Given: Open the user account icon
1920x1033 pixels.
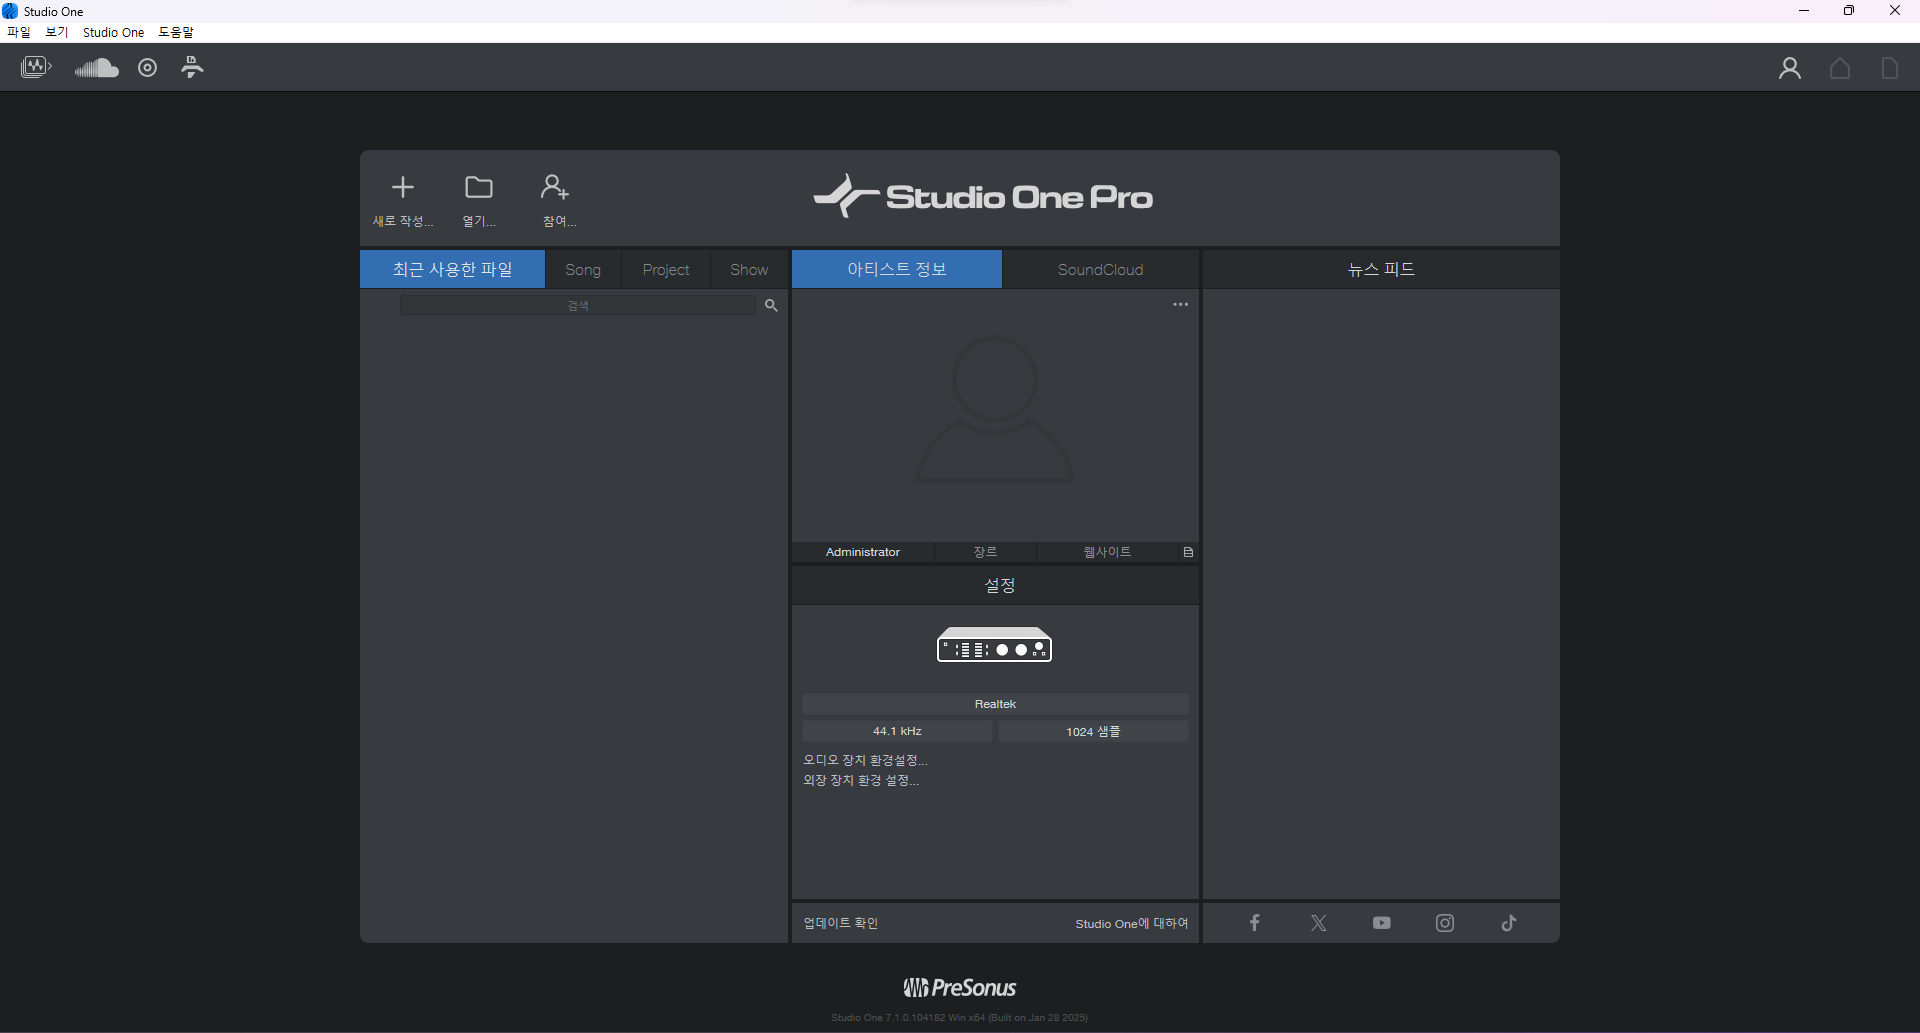Looking at the screenshot, I should point(1789,68).
